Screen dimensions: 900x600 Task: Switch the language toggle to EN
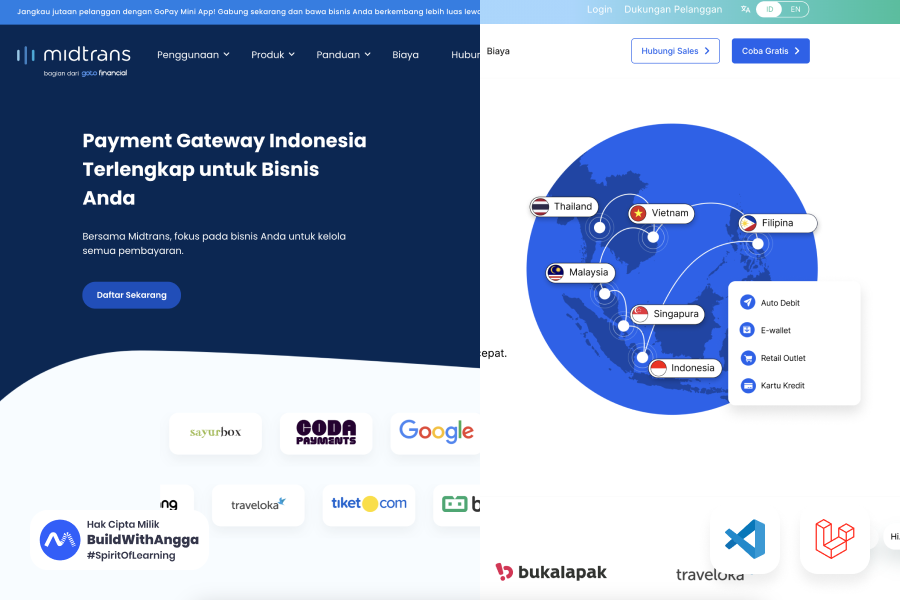tap(796, 8)
